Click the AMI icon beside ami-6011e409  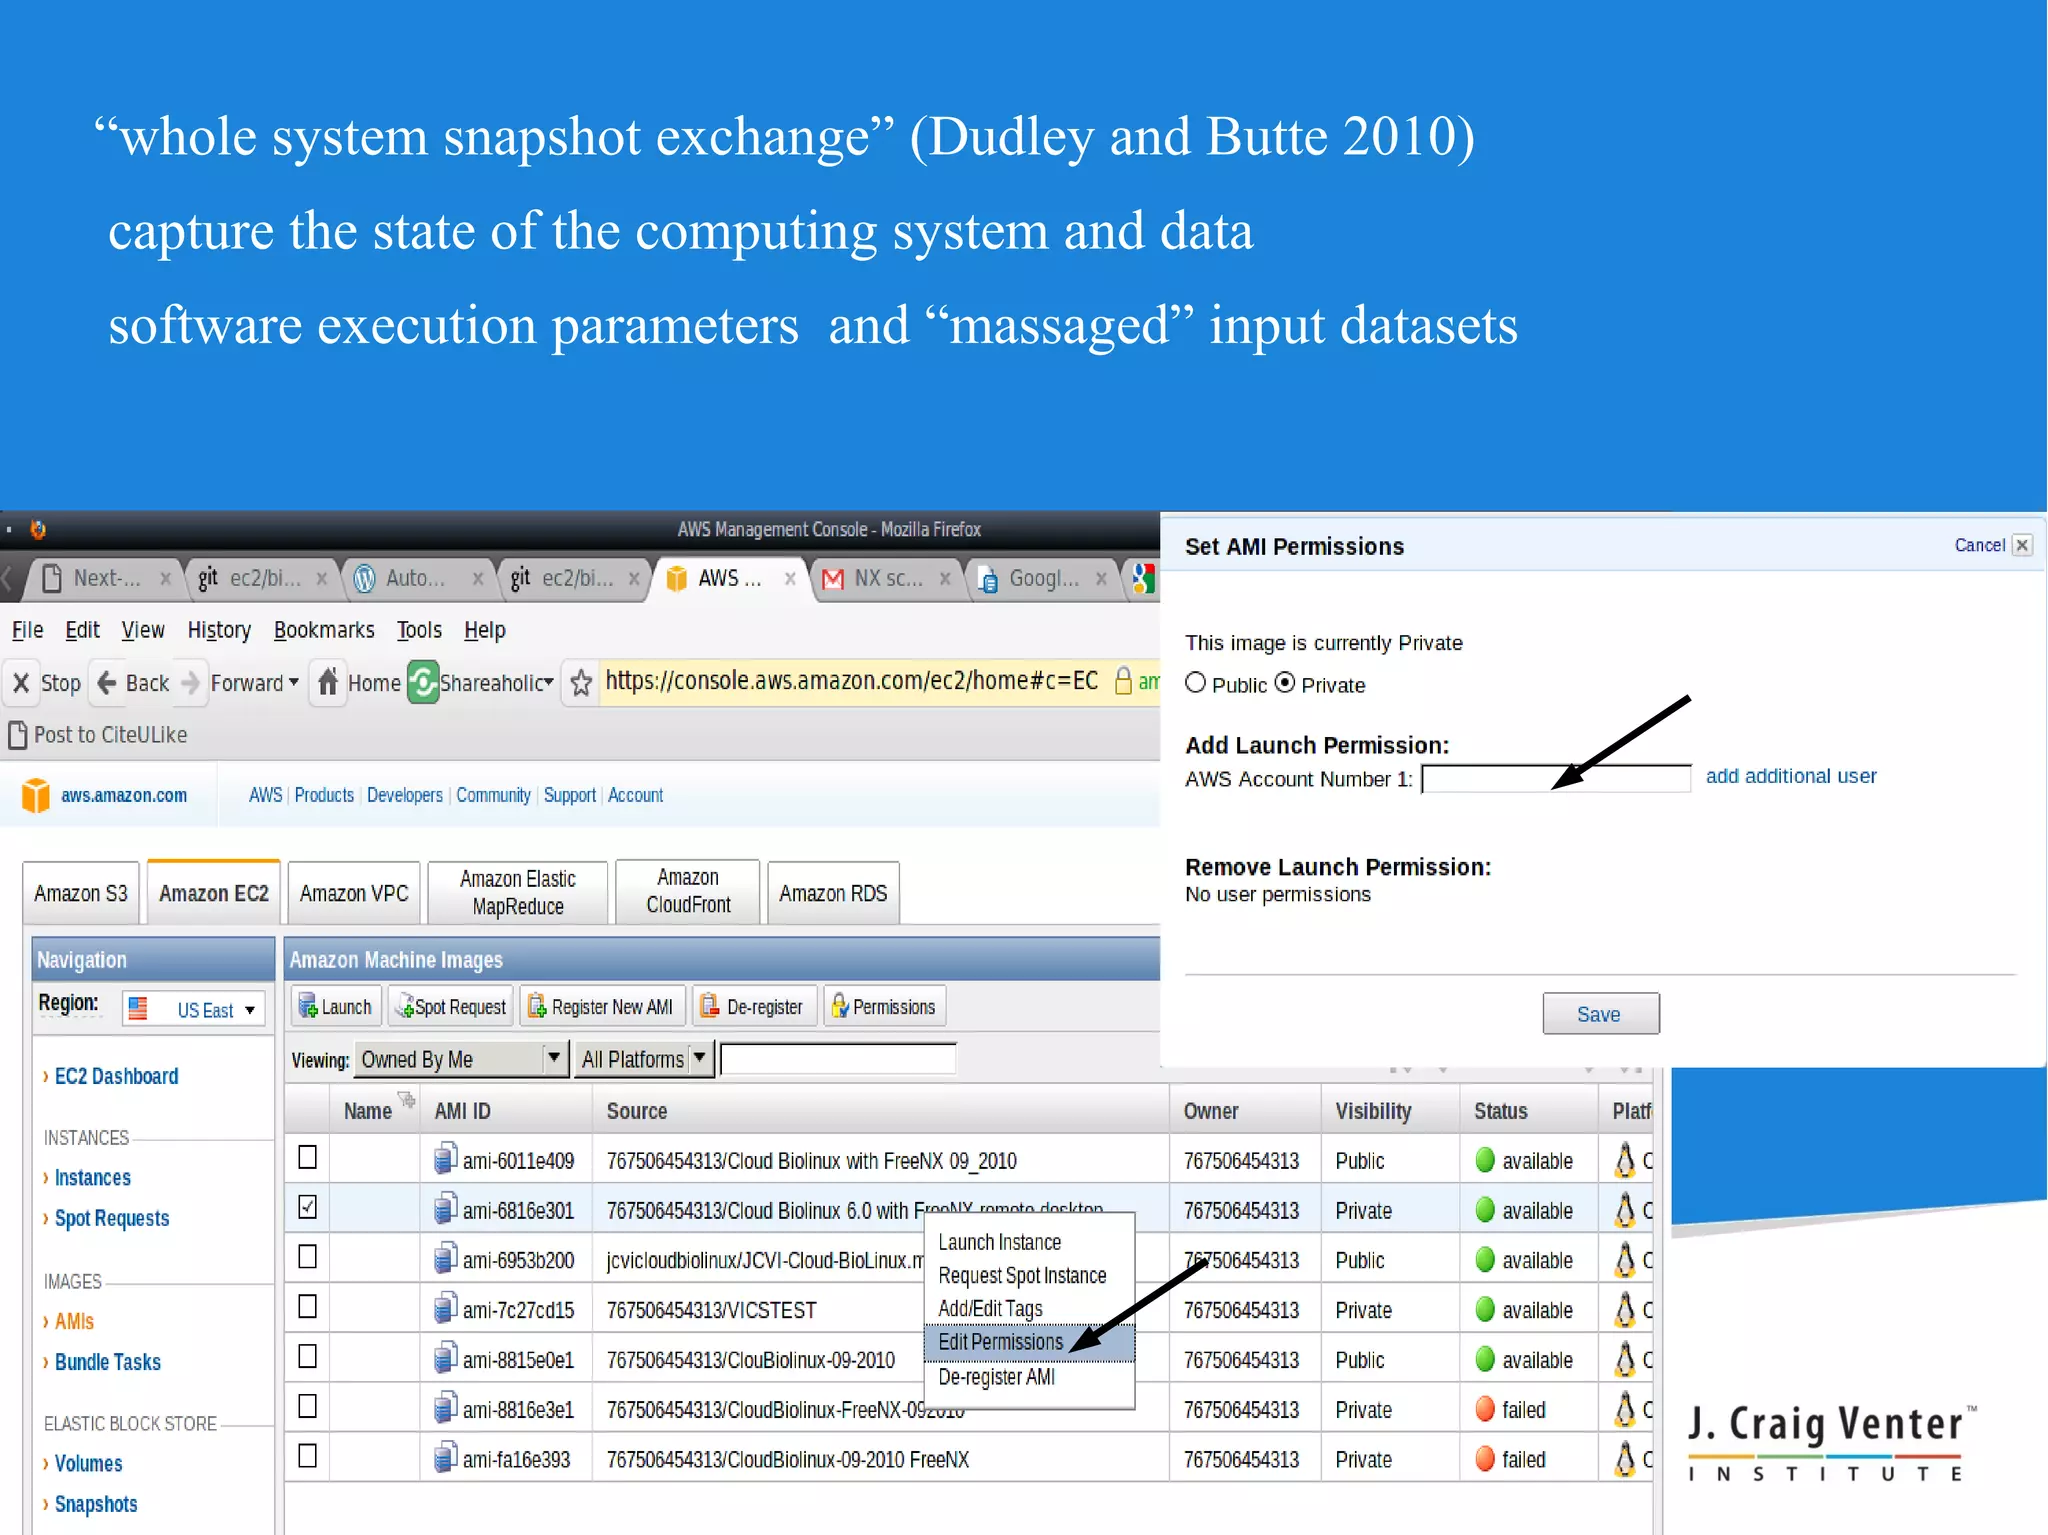point(445,1159)
